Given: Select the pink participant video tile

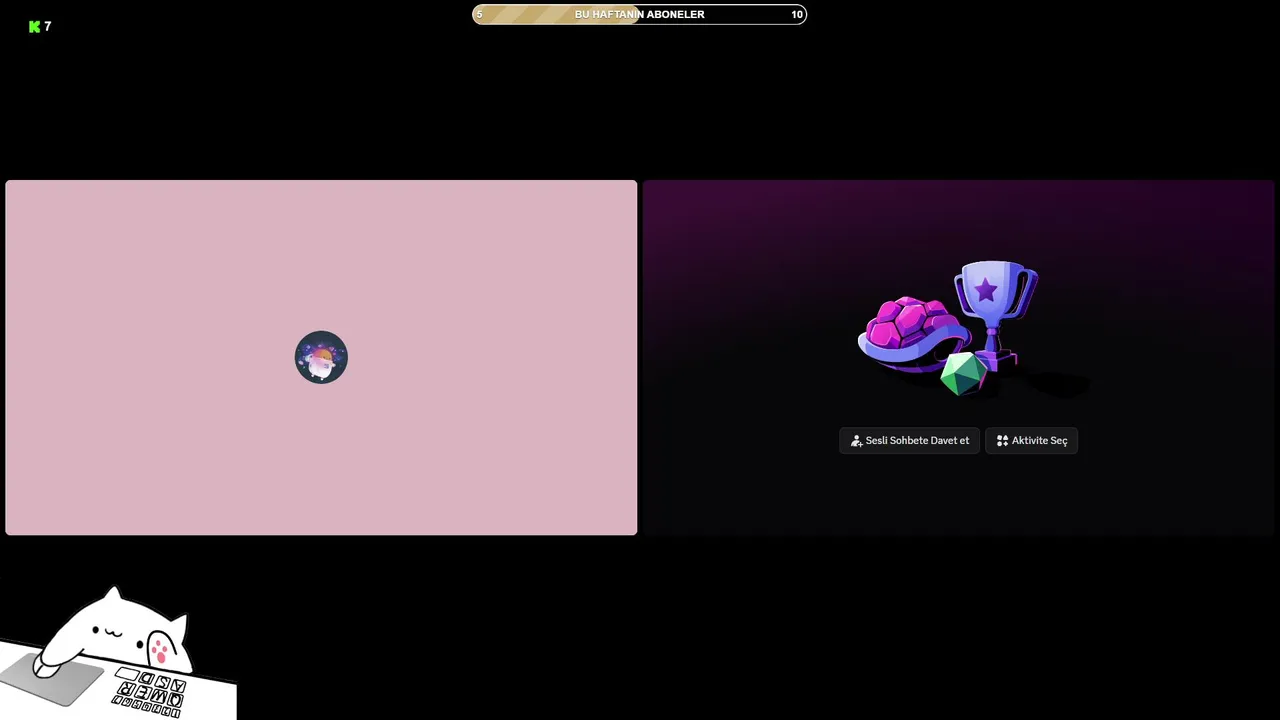Looking at the screenshot, I should pos(321,358).
